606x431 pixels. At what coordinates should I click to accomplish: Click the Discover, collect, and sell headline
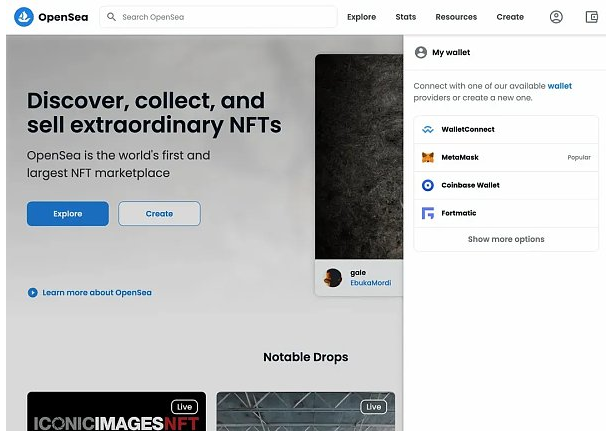154,112
